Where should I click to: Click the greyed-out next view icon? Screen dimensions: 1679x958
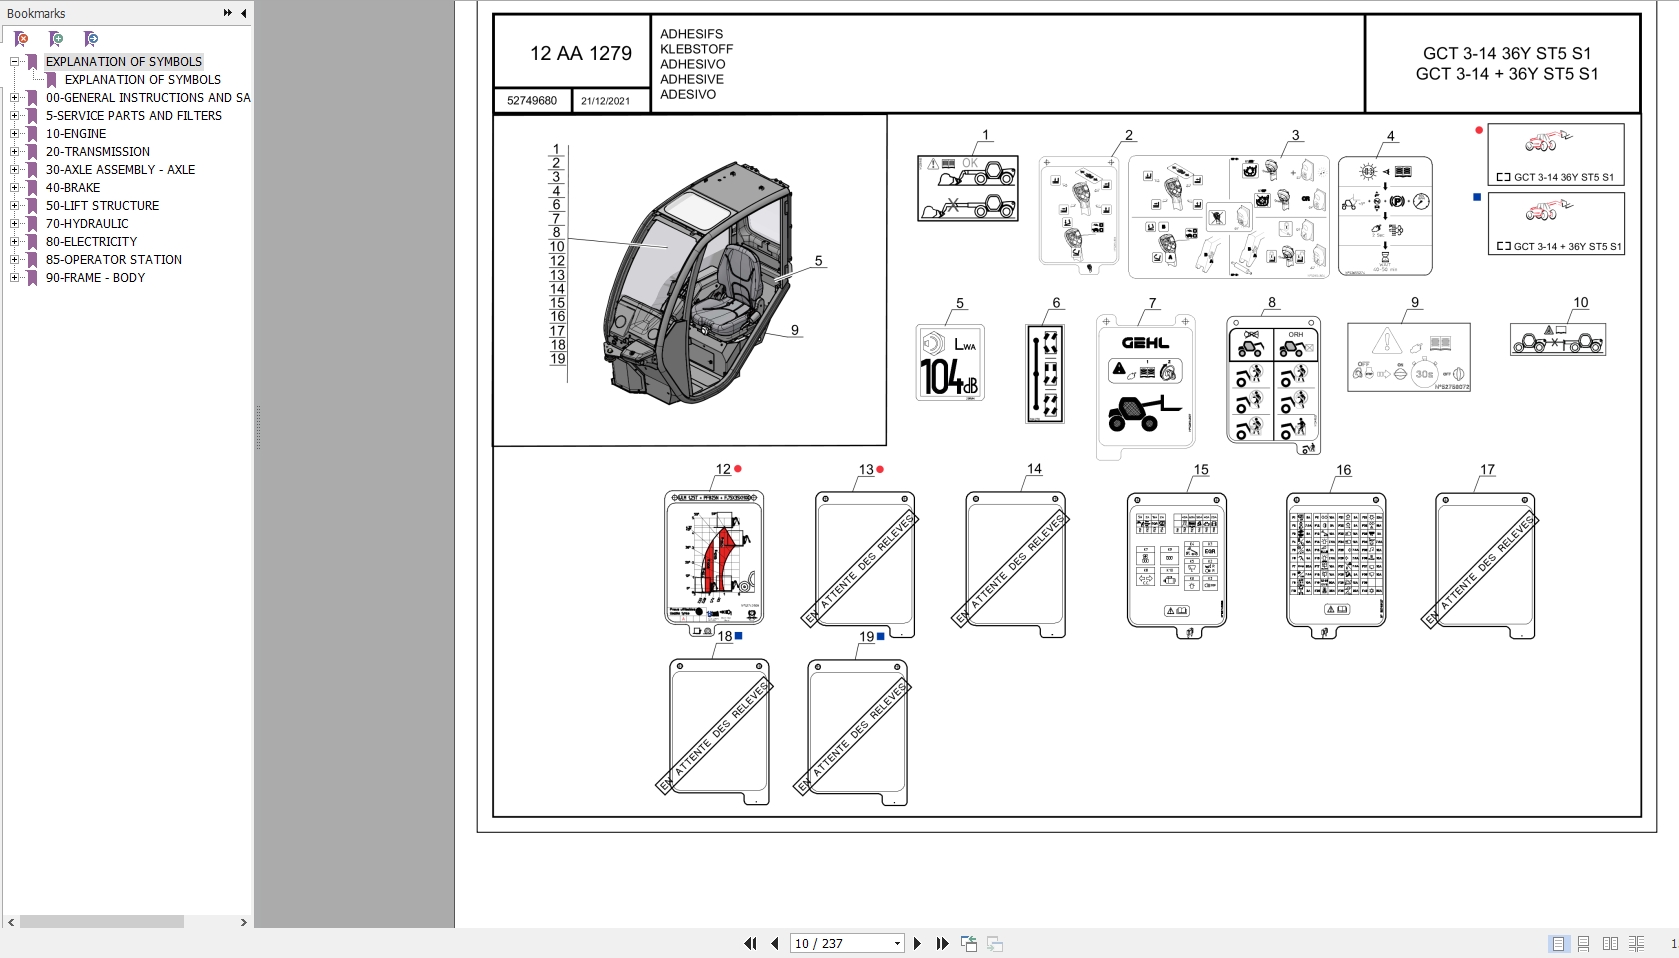click(995, 943)
